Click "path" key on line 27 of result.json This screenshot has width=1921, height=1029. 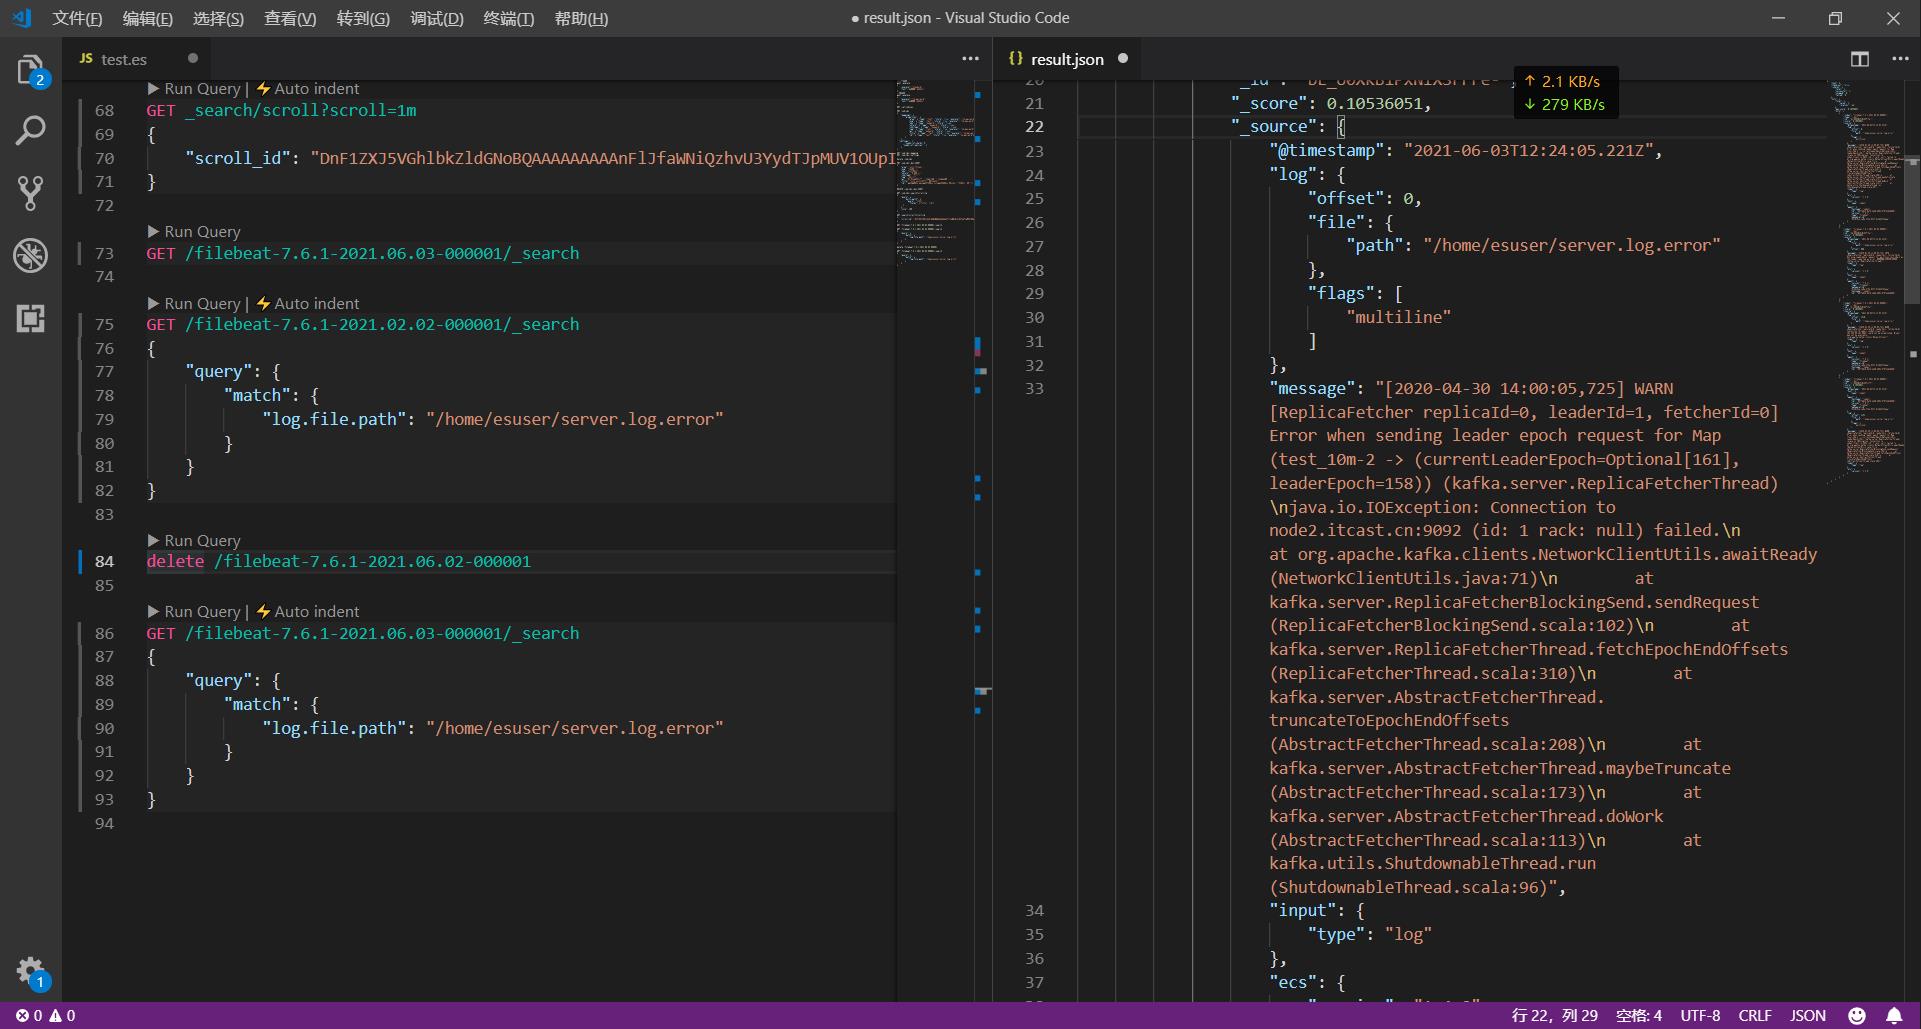1375,245
